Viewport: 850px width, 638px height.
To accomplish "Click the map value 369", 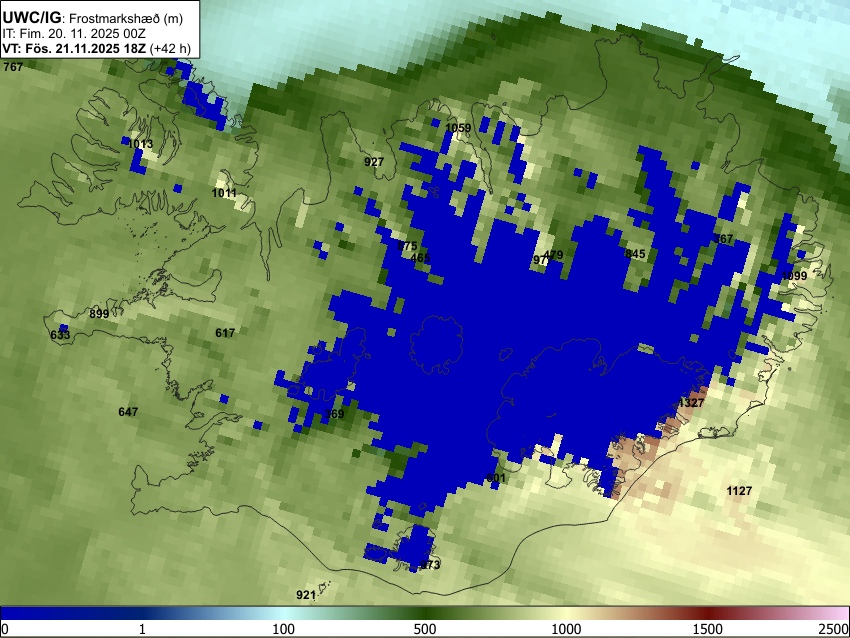I will pos(334,414).
